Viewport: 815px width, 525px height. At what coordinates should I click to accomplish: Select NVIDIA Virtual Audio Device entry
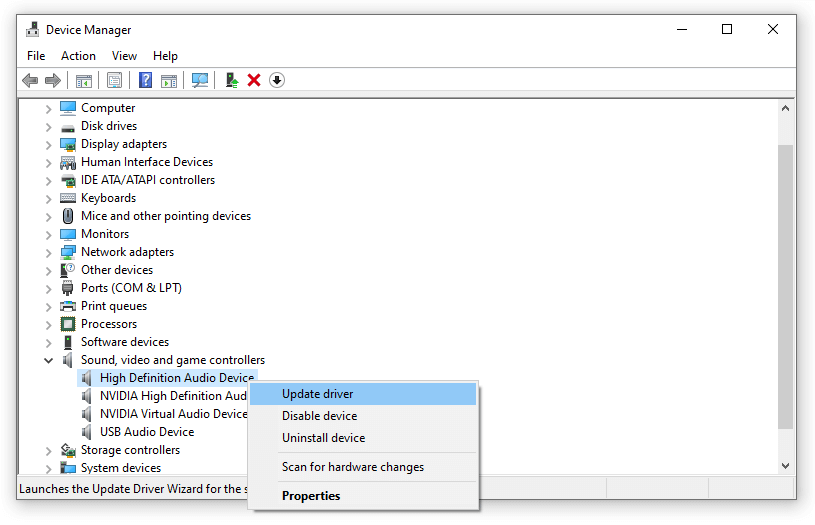coord(174,414)
